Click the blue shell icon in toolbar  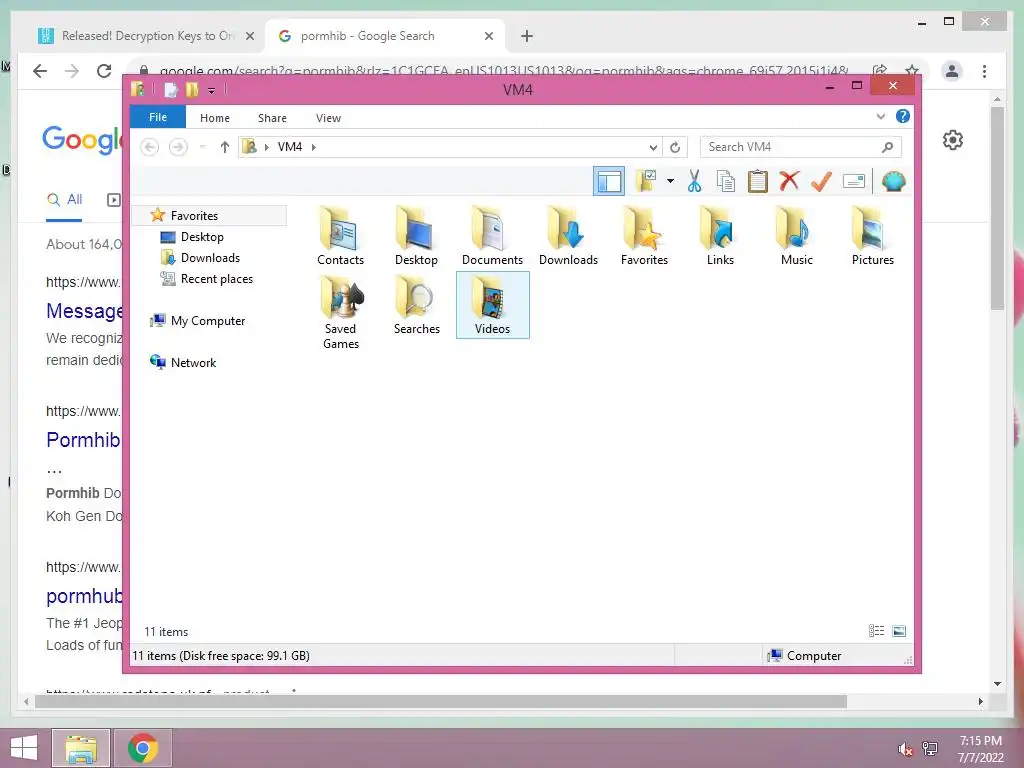click(893, 181)
